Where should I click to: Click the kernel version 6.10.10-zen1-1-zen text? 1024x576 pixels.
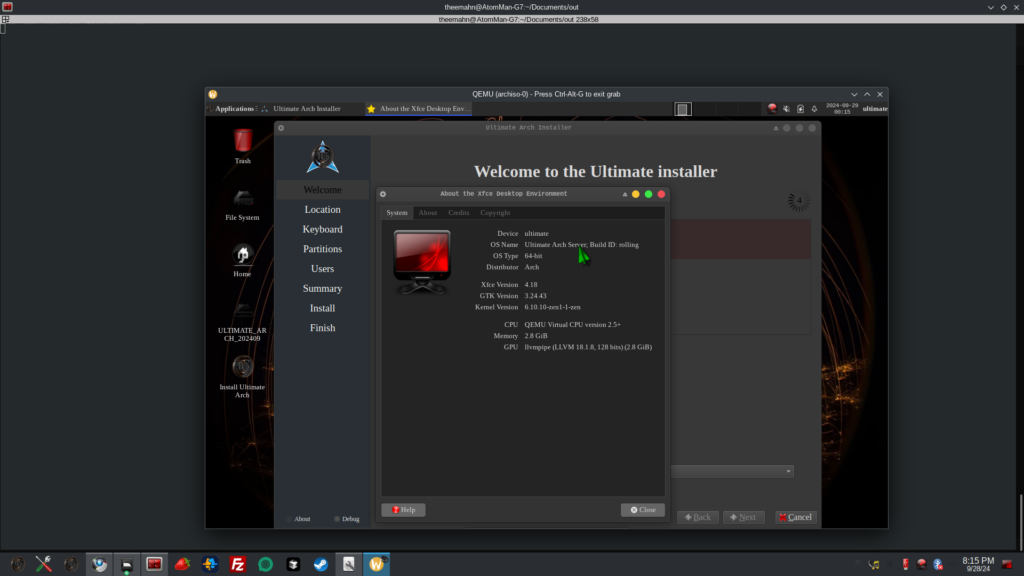(552, 307)
